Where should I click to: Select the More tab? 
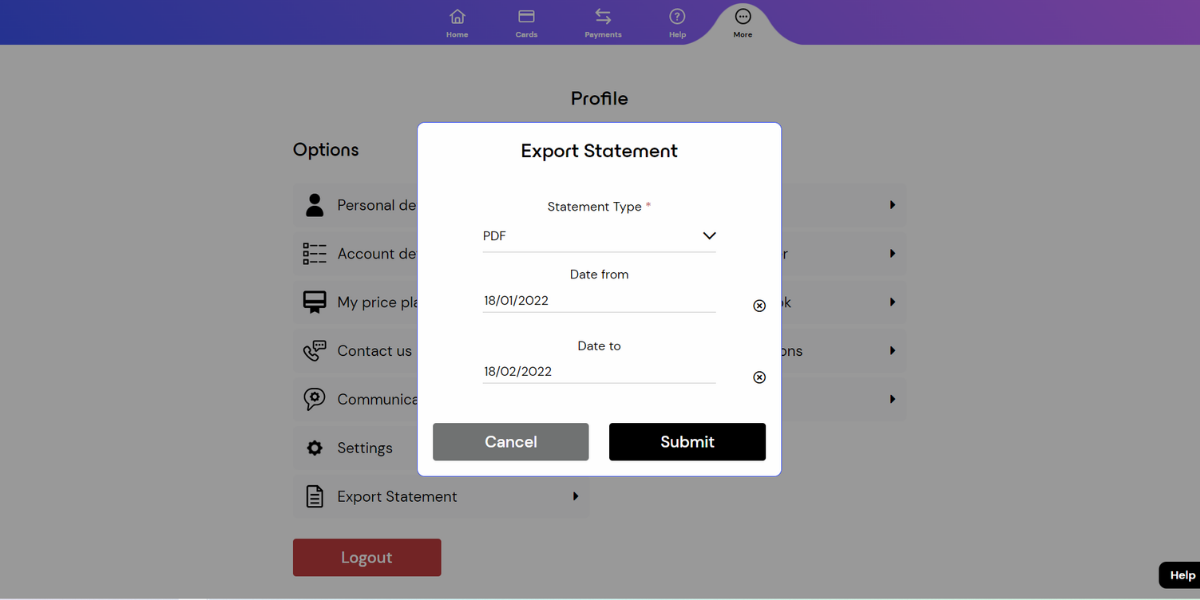743,23
